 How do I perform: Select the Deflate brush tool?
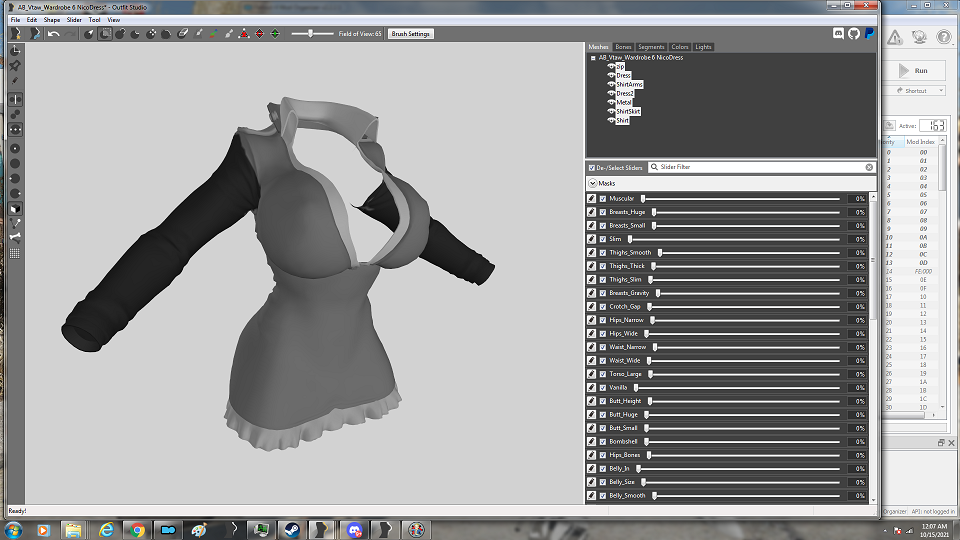pos(135,34)
